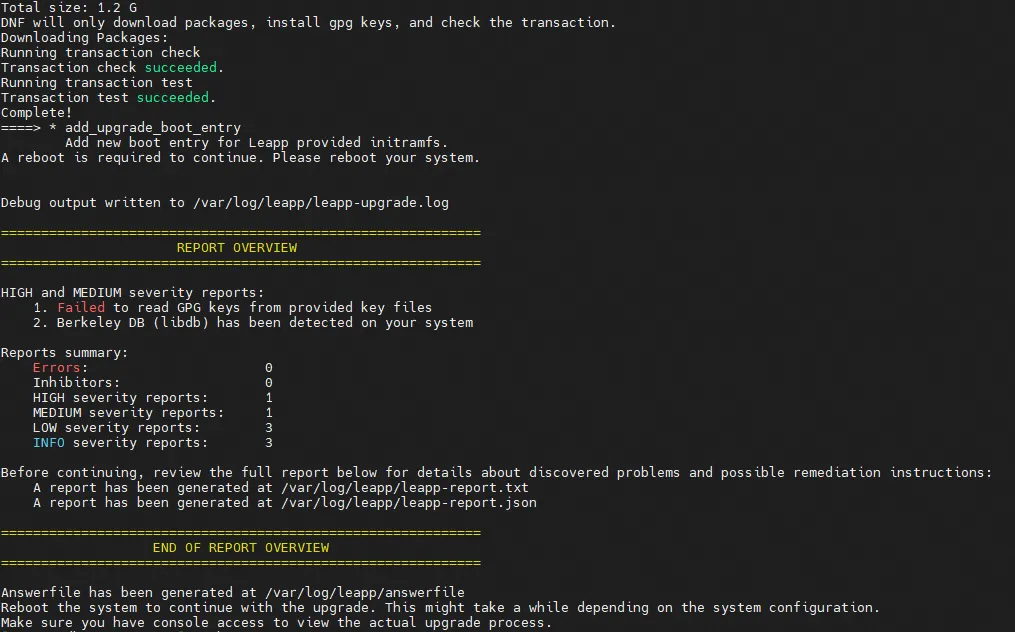Click 'Transaction check succeeded.' line
The width and height of the screenshot is (1015, 632).
pos(112,67)
